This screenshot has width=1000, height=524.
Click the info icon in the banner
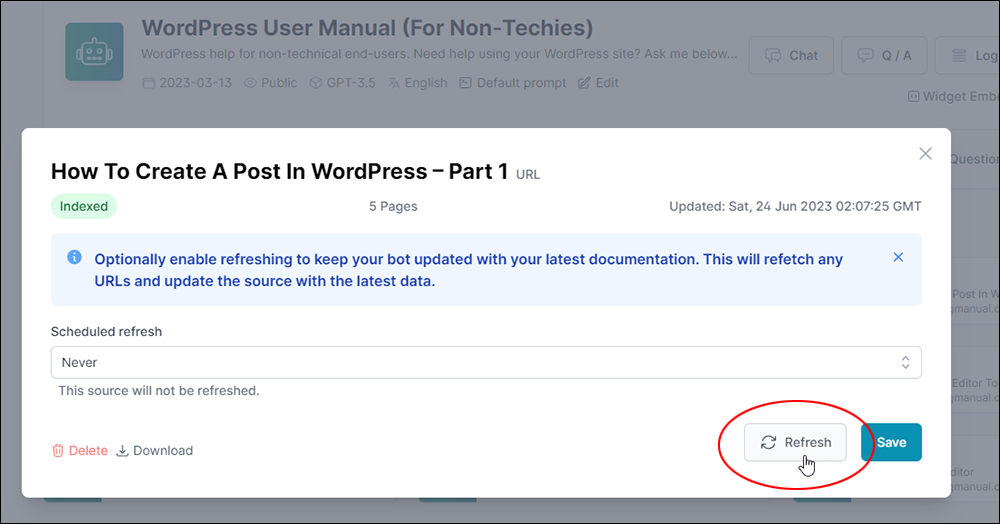[x=74, y=258]
